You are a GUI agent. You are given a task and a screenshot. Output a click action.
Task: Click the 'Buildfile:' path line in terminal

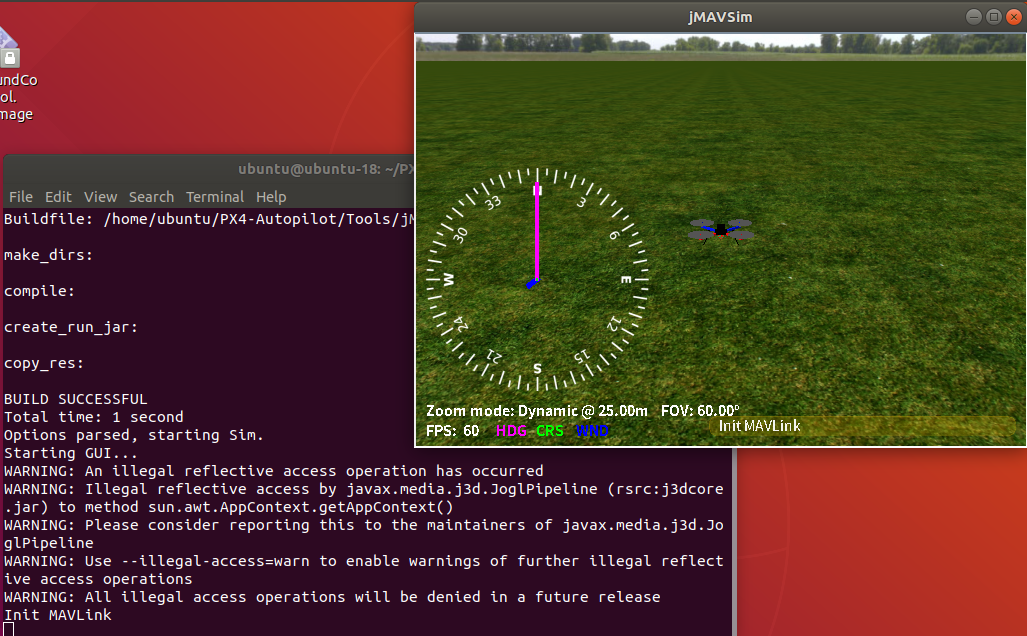[209, 219]
